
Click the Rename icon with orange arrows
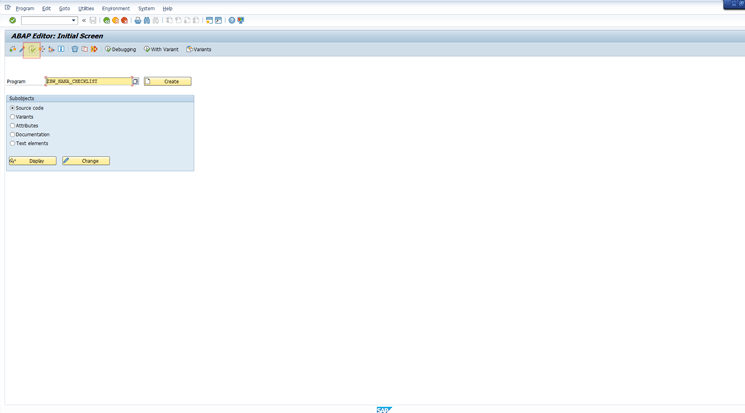[x=94, y=49]
